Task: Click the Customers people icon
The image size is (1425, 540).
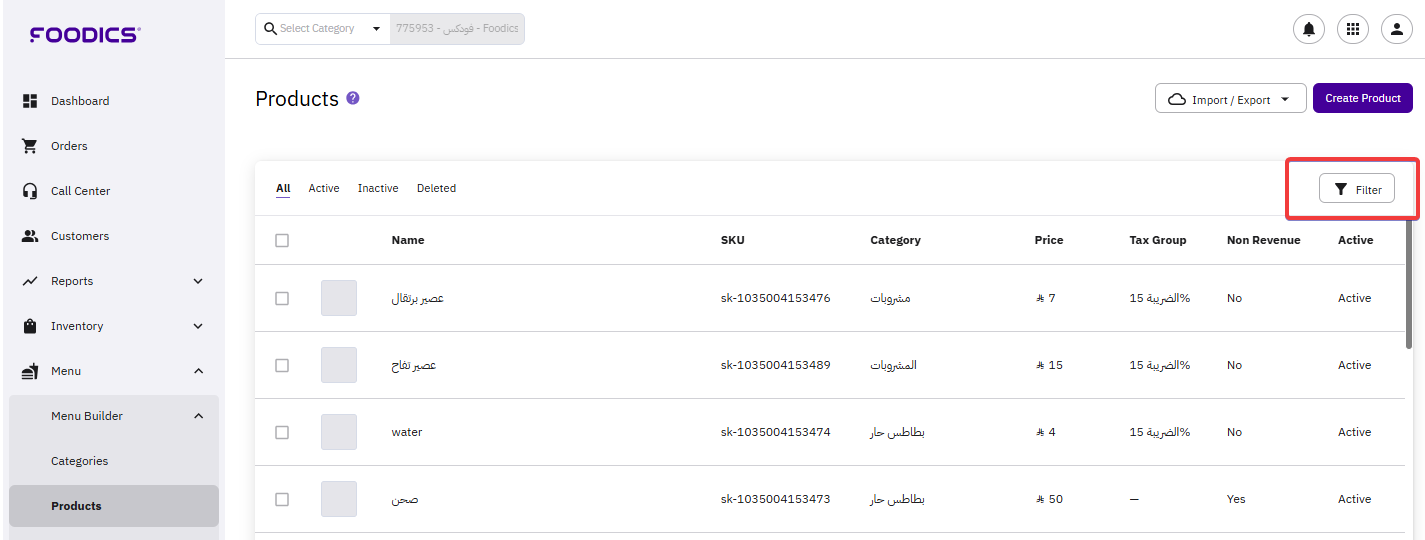Action: 30,236
